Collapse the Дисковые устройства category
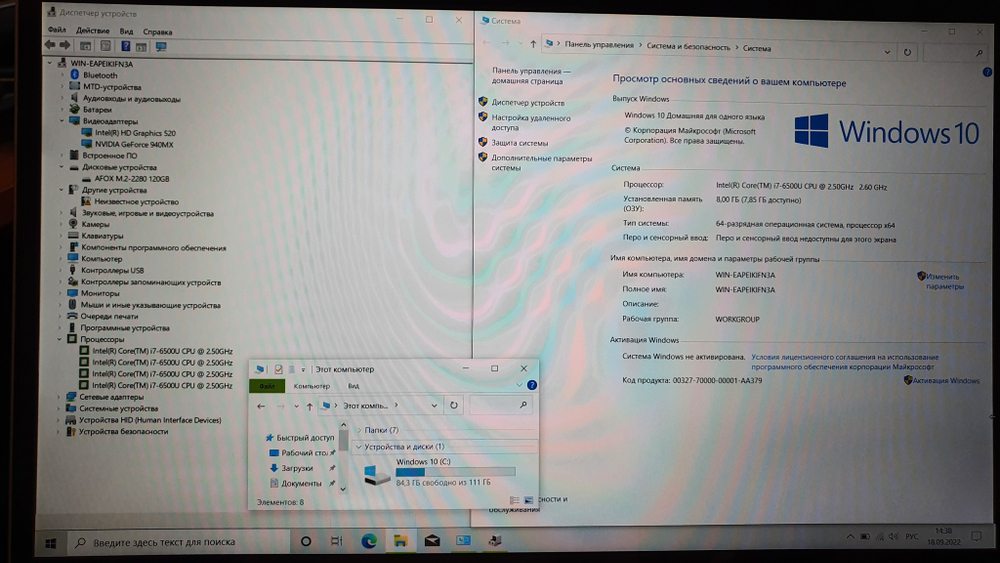The height and width of the screenshot is (563, 1000). 62,167
